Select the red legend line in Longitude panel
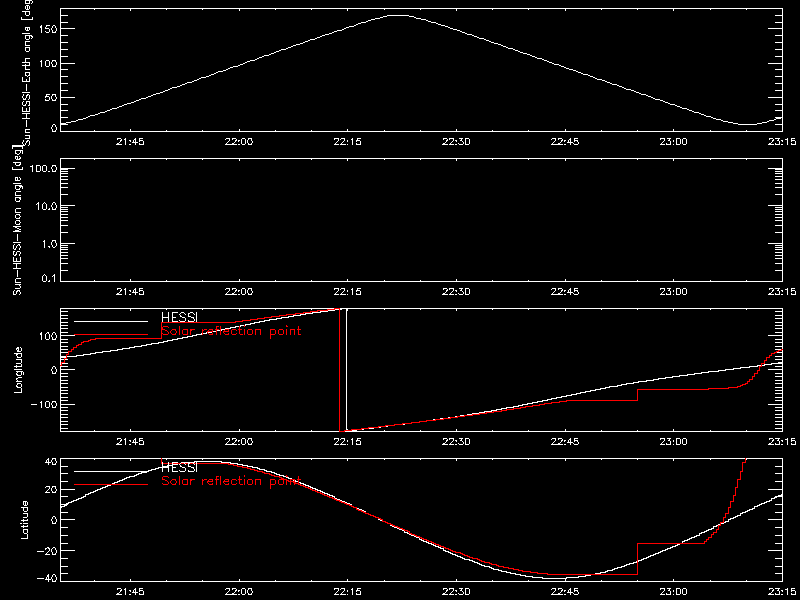Viewport: 800px width, 600px height. coord(111,335)
